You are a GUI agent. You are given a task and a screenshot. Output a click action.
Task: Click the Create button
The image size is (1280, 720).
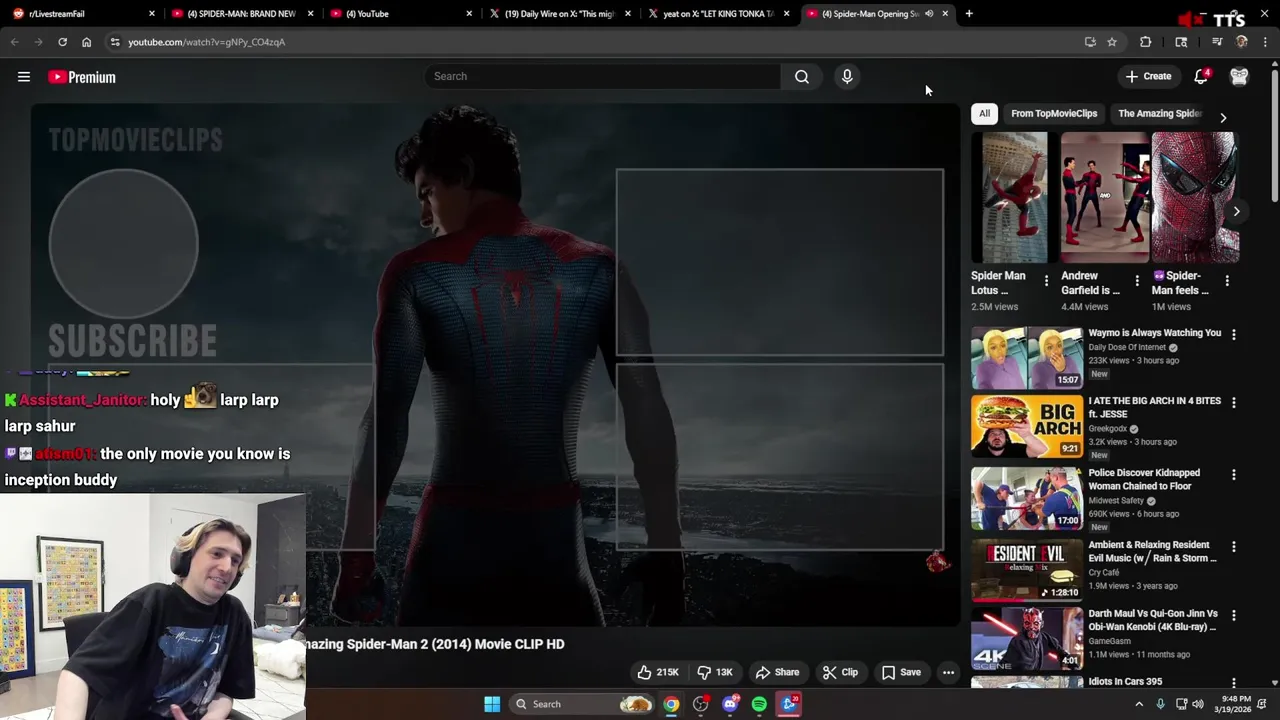[x=1147, y=76]
